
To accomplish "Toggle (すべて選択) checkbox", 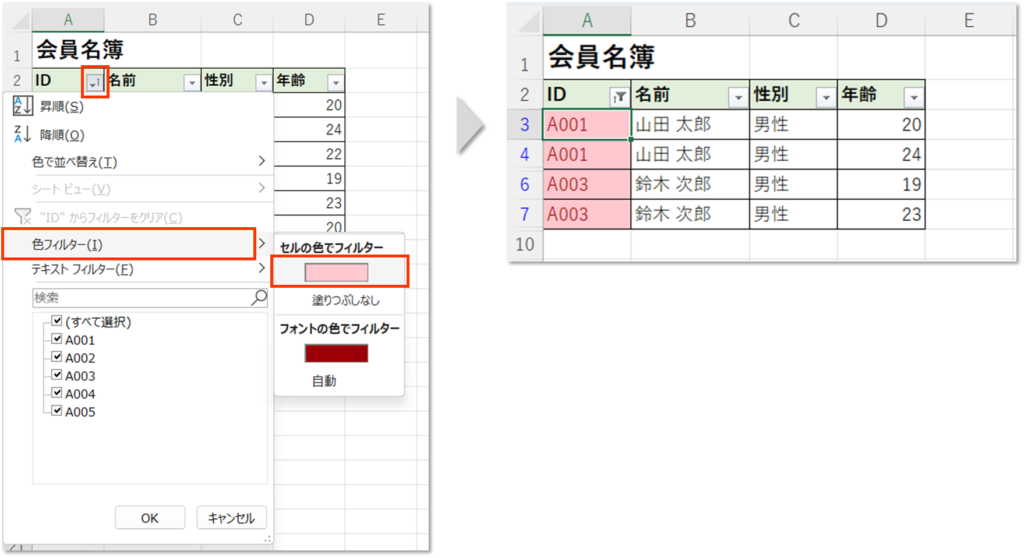I will click(x=57, y=321).
